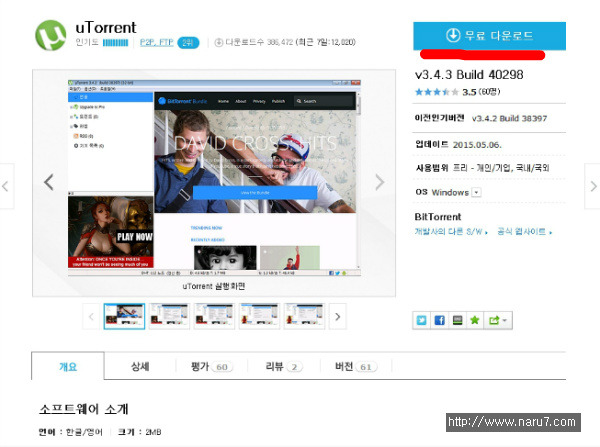
Task: Open developer's other S/W link
Action: pyautogui.click(x=451, y=232)
